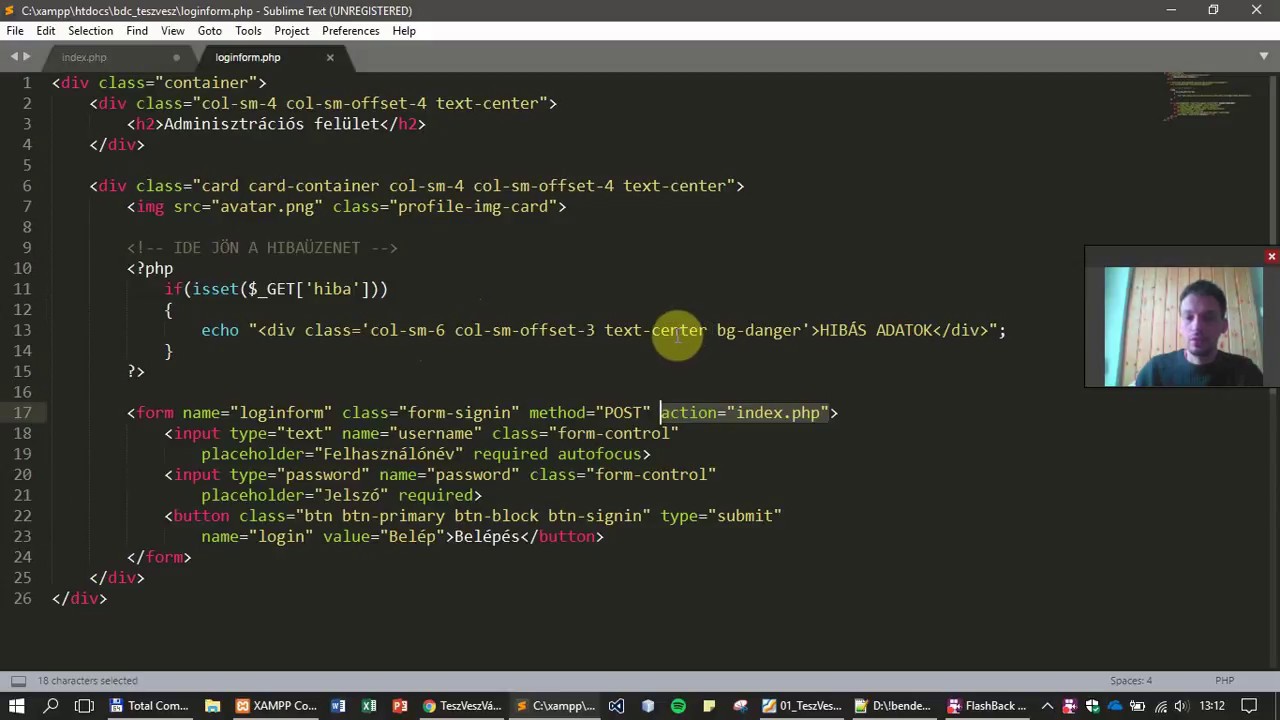Switch to Chrome TeszVesz window

click(462, 706)
